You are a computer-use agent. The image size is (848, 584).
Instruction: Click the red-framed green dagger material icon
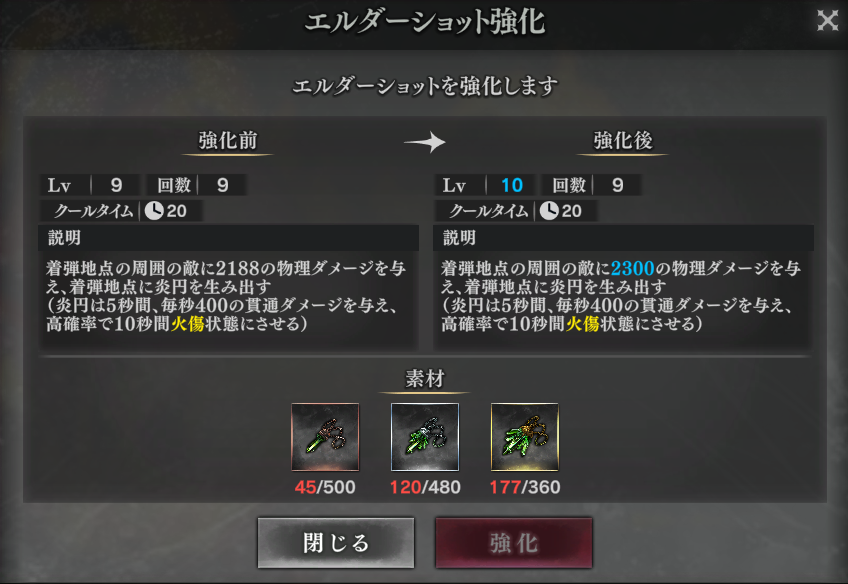click(x=325, y=437)
